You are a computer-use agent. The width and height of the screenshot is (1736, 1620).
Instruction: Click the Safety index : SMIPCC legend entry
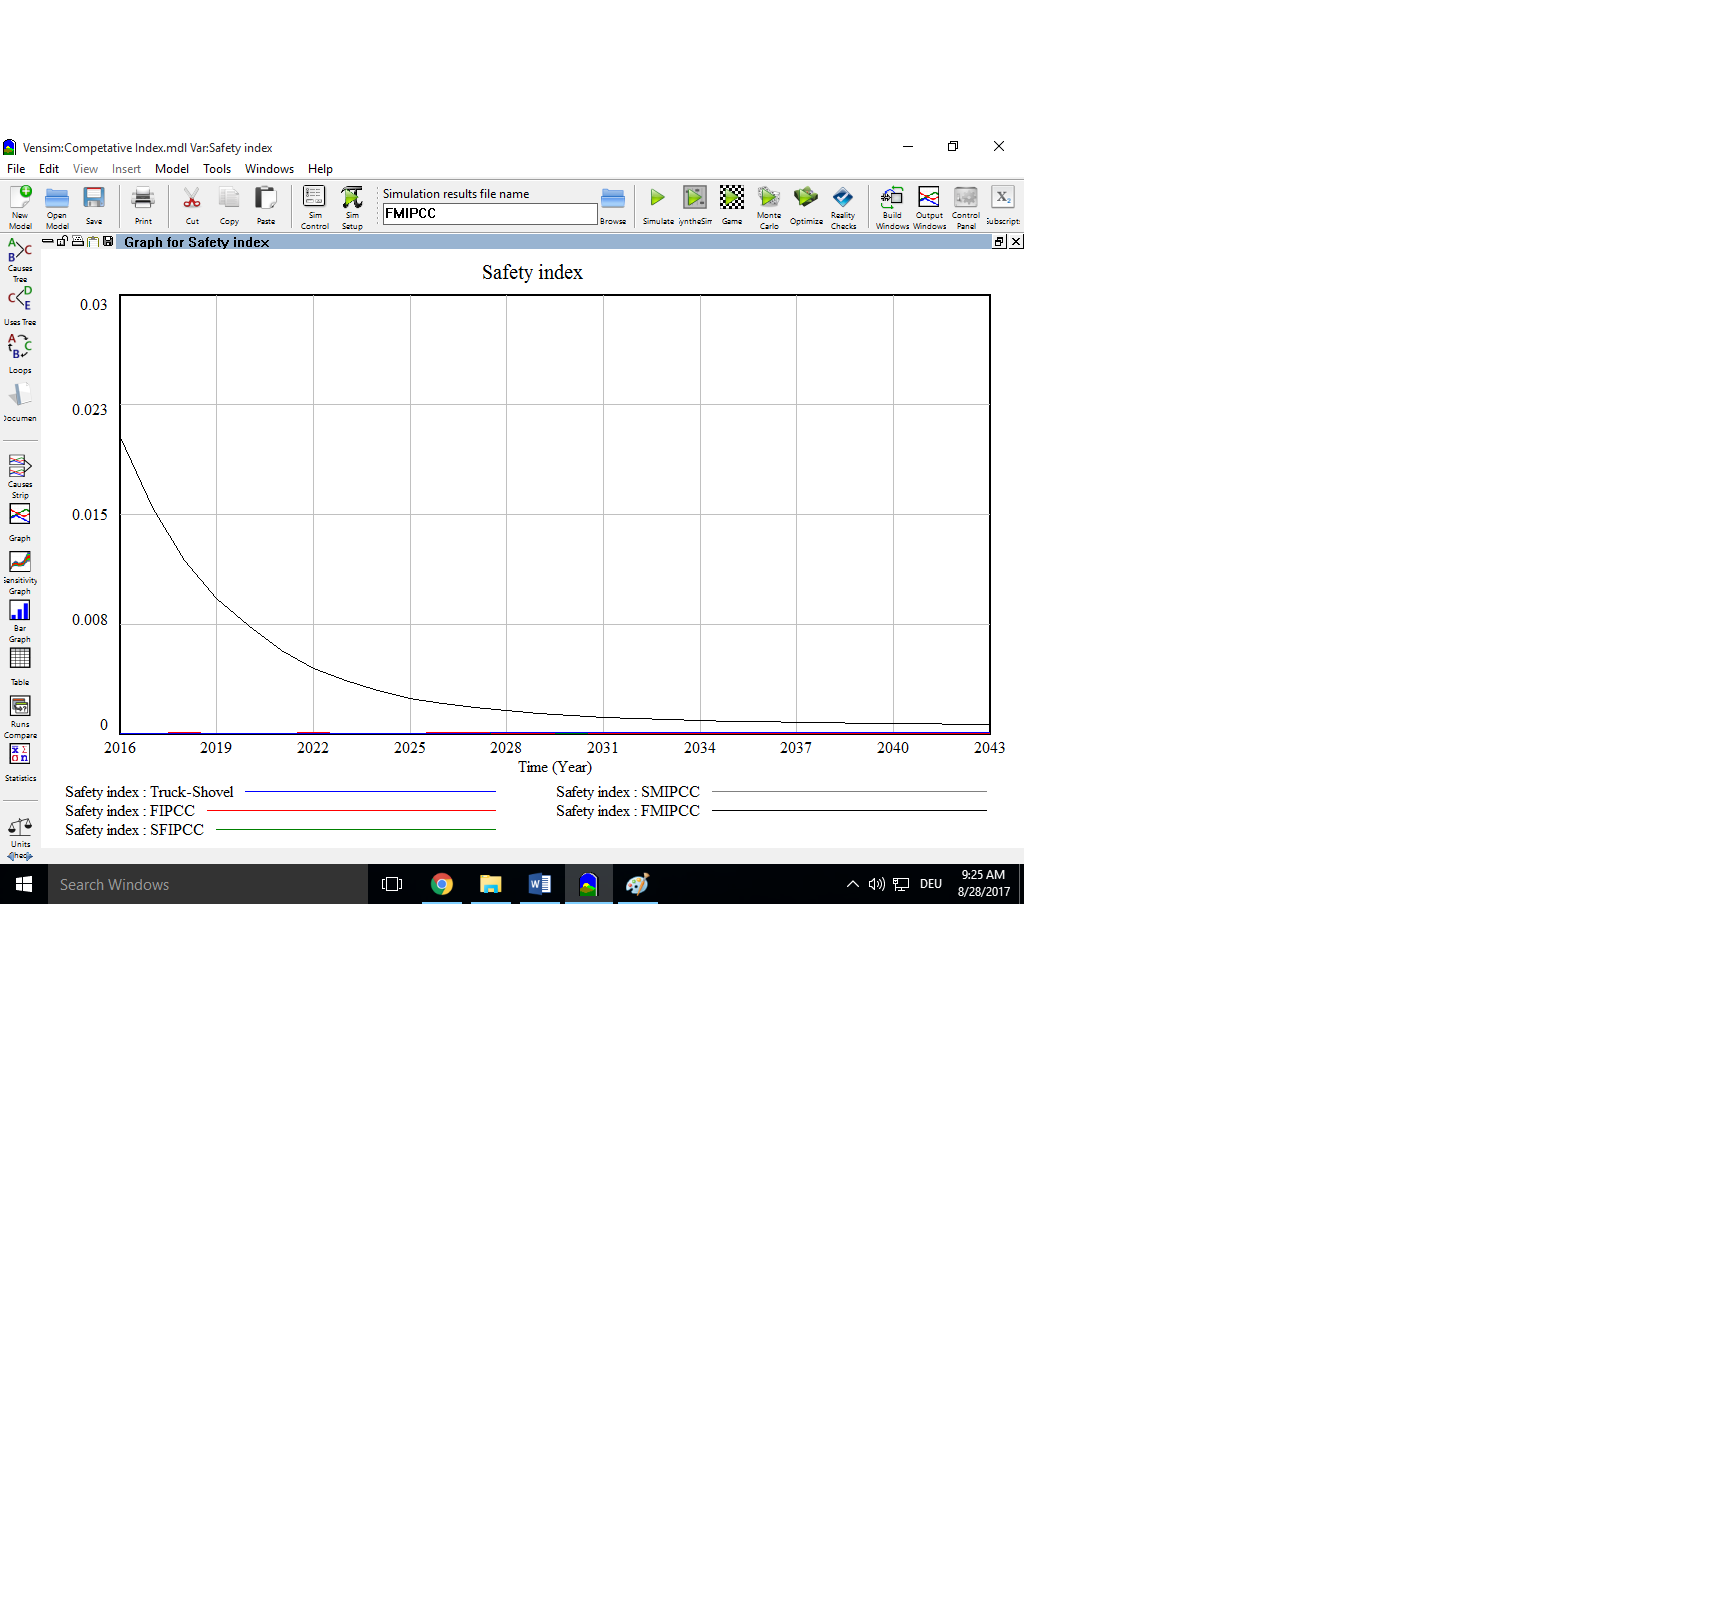[x=628, y=792]
